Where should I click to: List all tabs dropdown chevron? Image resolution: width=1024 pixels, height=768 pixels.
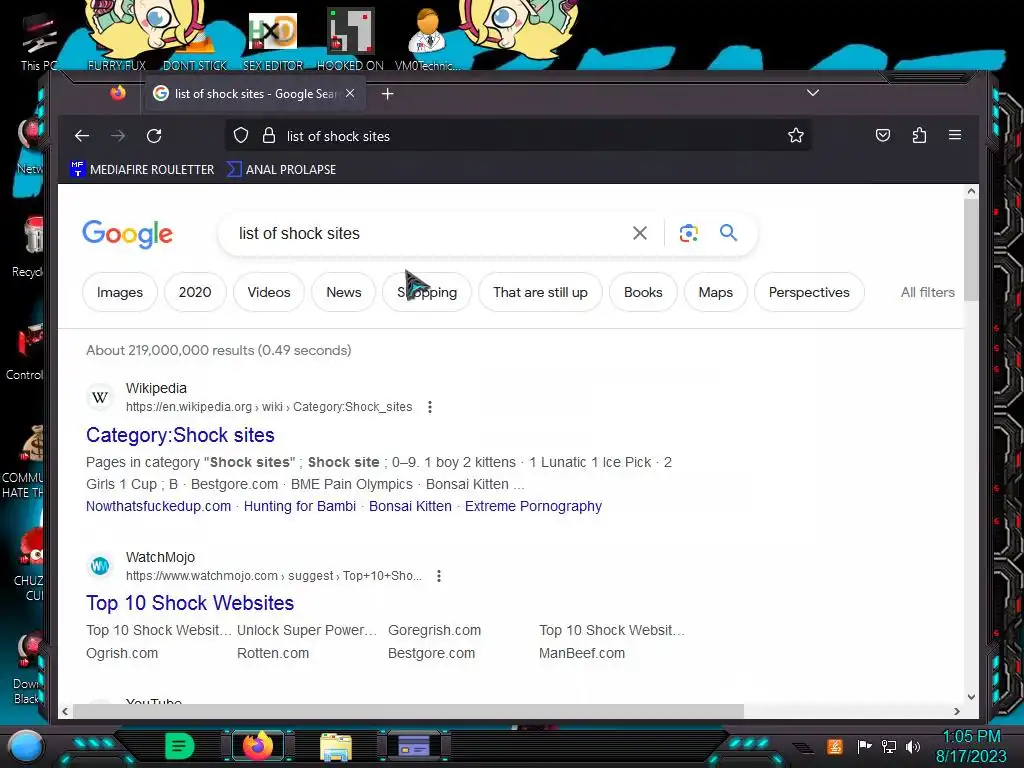(812, 93)
